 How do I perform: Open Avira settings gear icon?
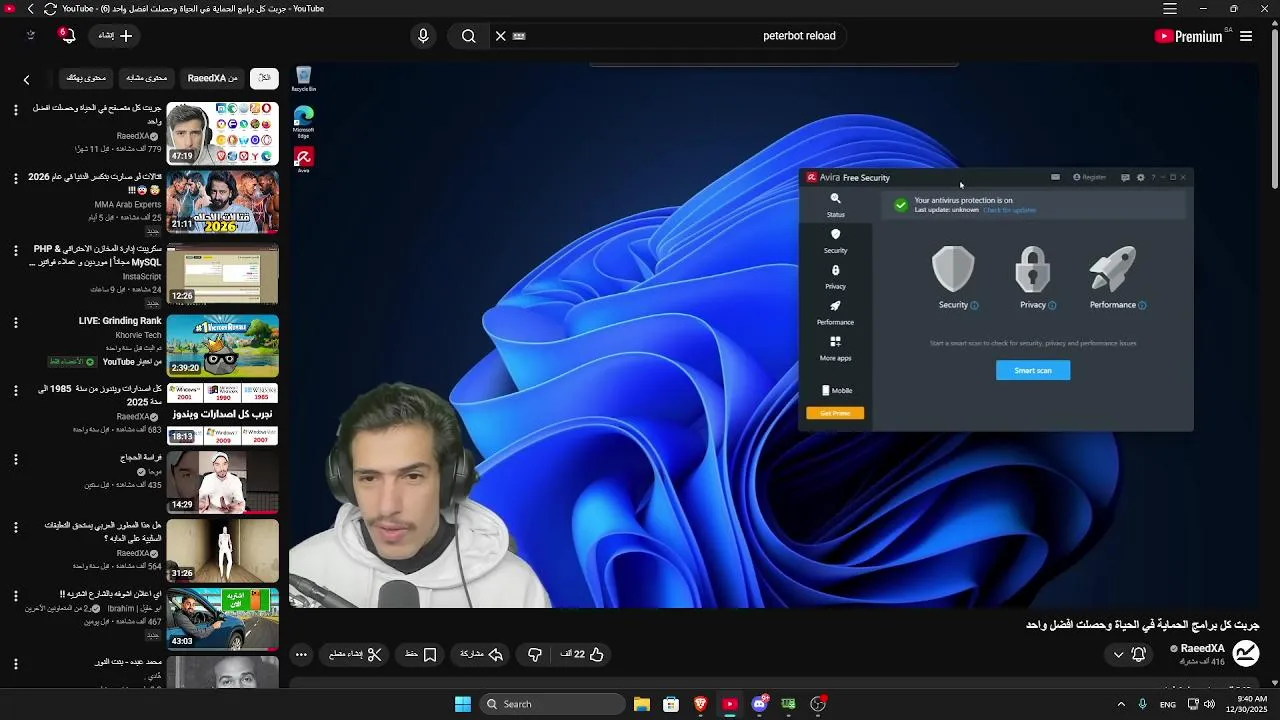(x=1141, y=178)
